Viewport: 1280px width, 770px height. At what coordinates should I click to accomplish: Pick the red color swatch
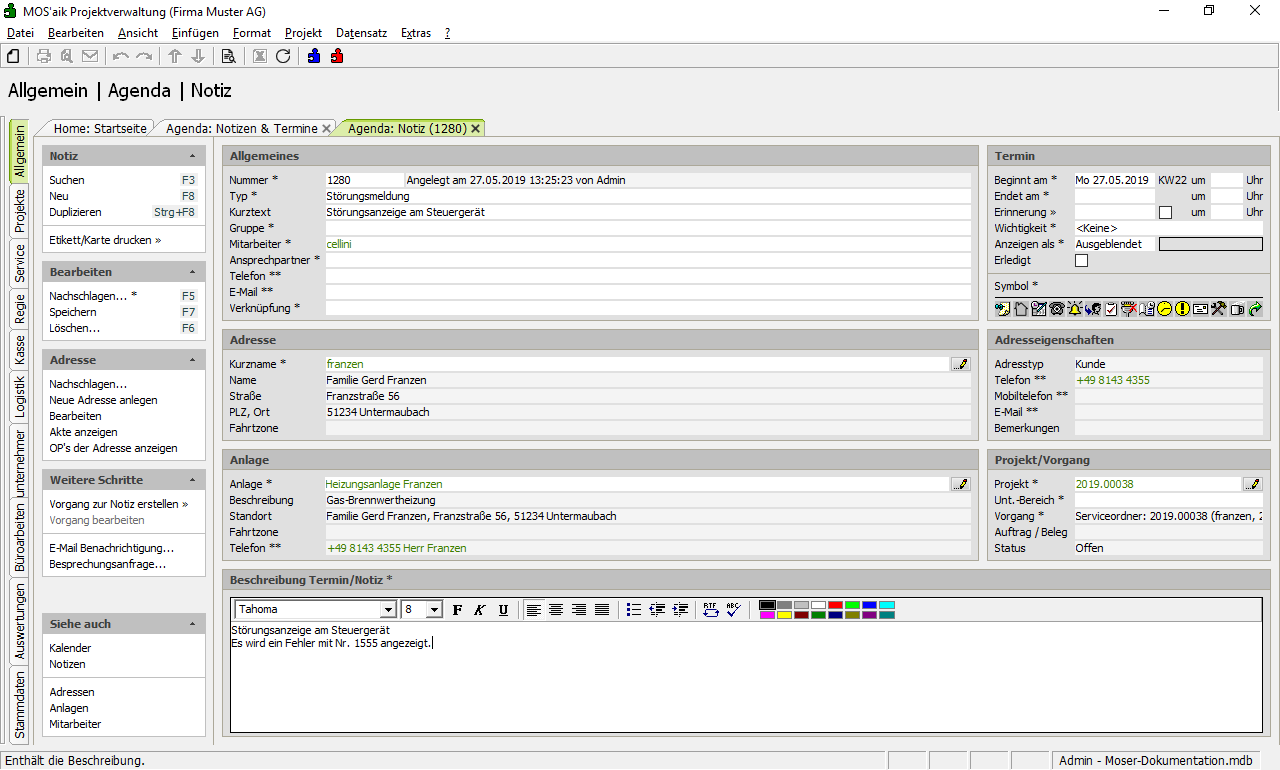pos(835,605)
